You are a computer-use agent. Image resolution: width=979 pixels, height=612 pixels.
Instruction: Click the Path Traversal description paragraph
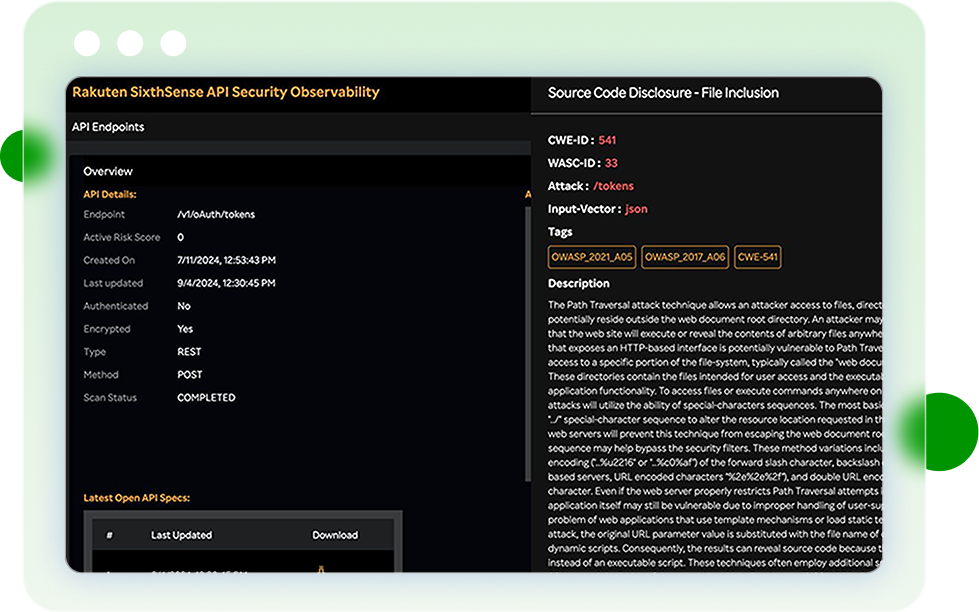(715, 434)
